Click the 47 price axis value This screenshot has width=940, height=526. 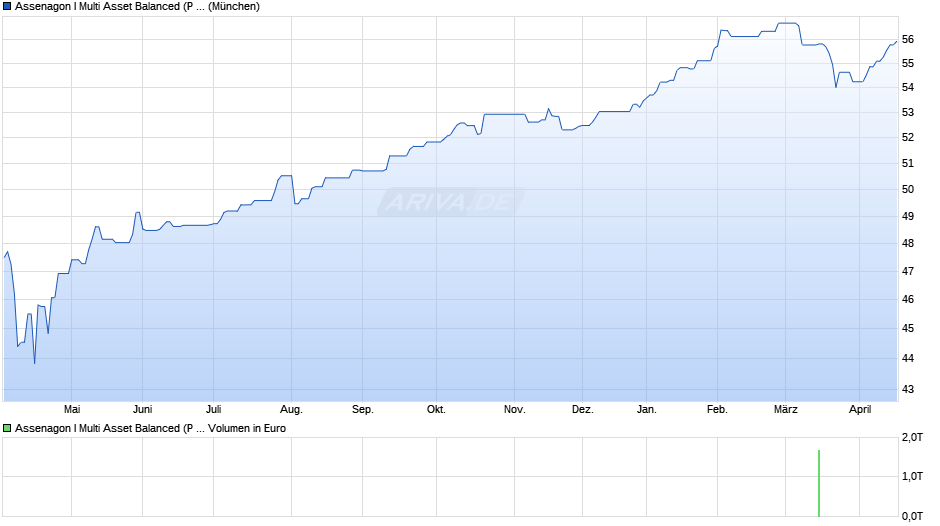908,272
